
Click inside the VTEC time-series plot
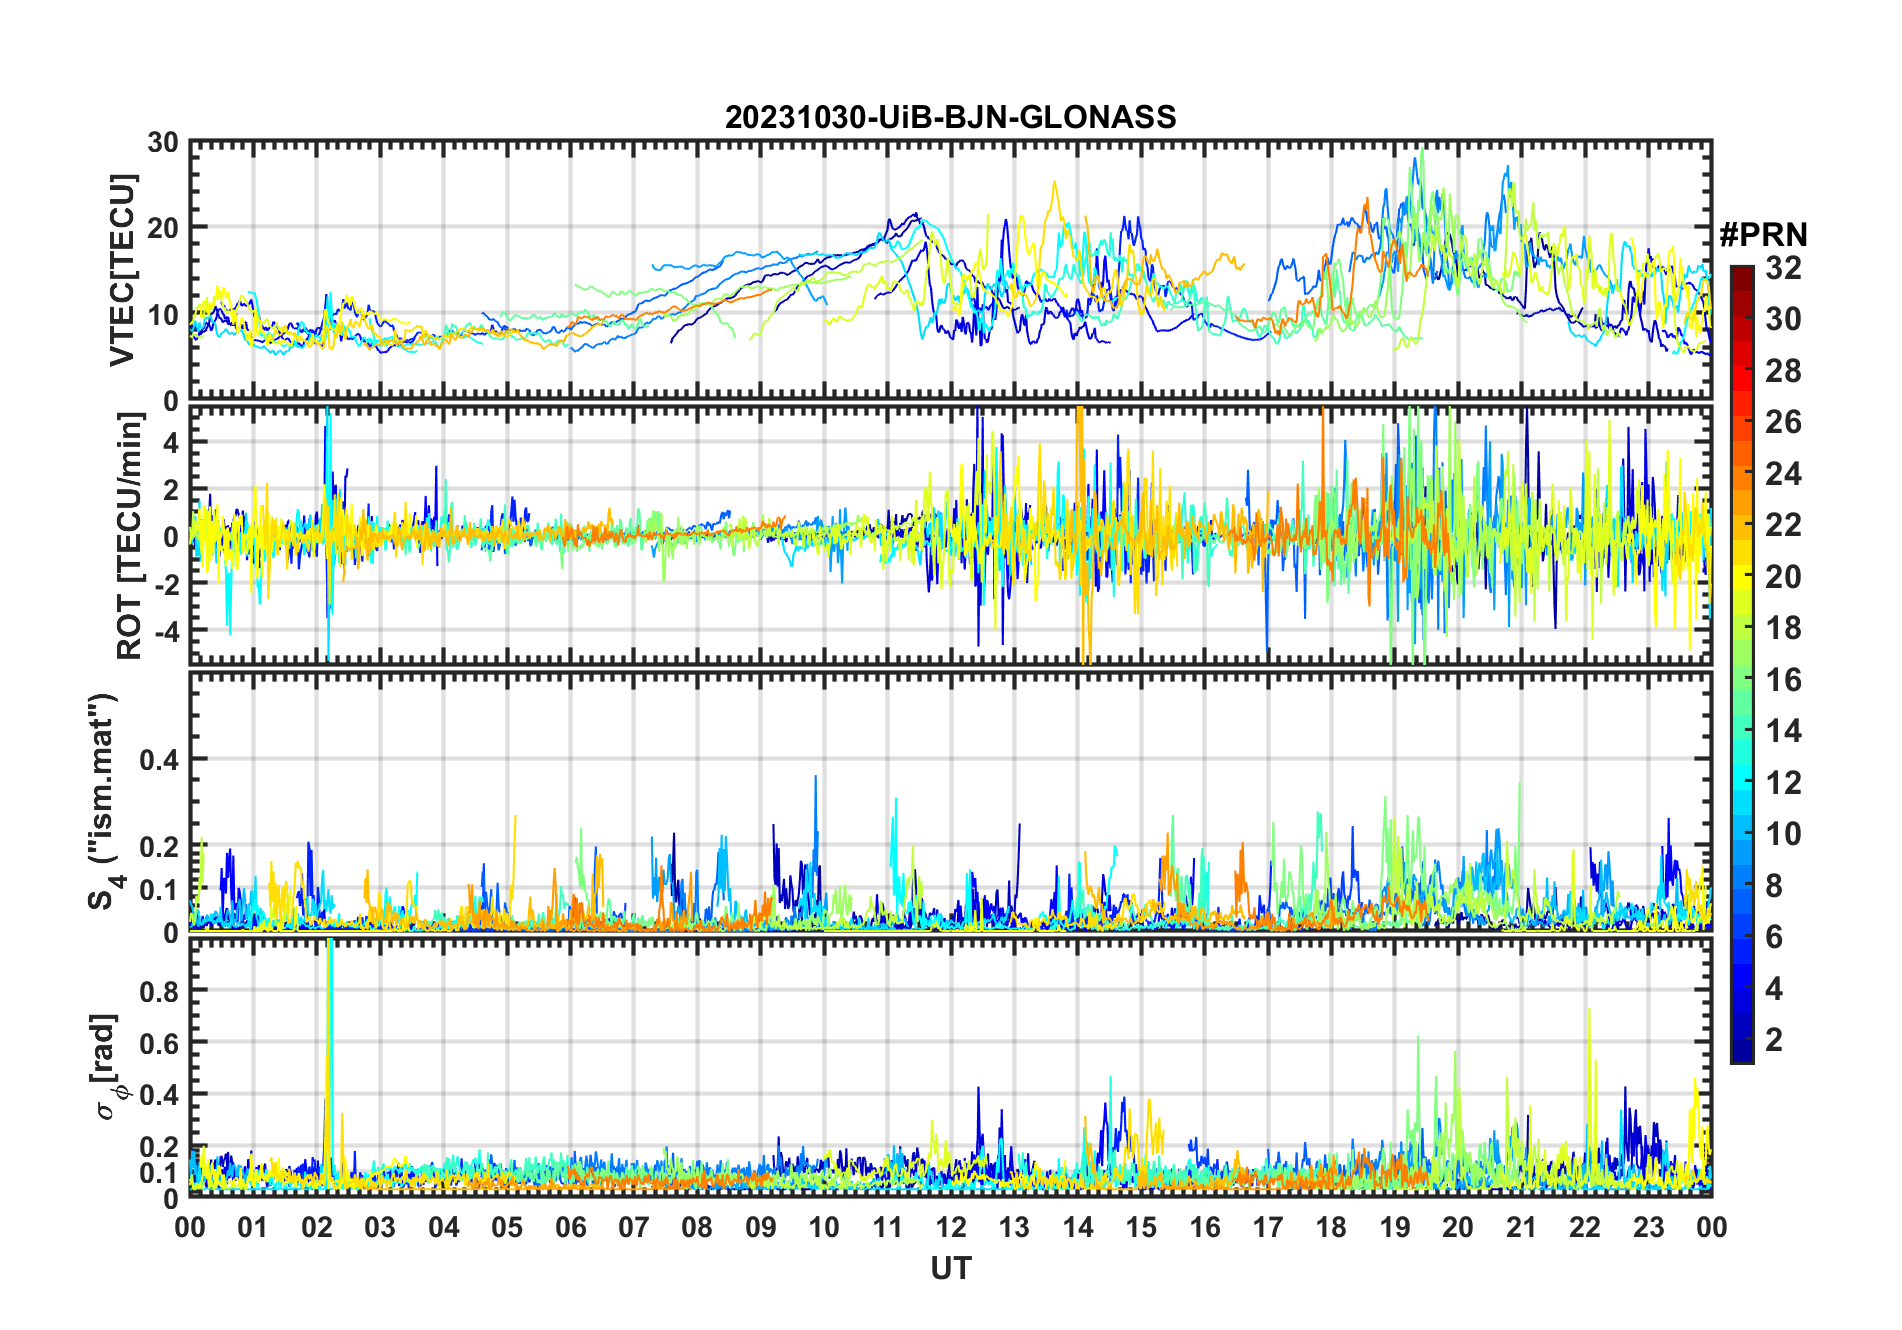pyautogui.click(x=950, y=270)
